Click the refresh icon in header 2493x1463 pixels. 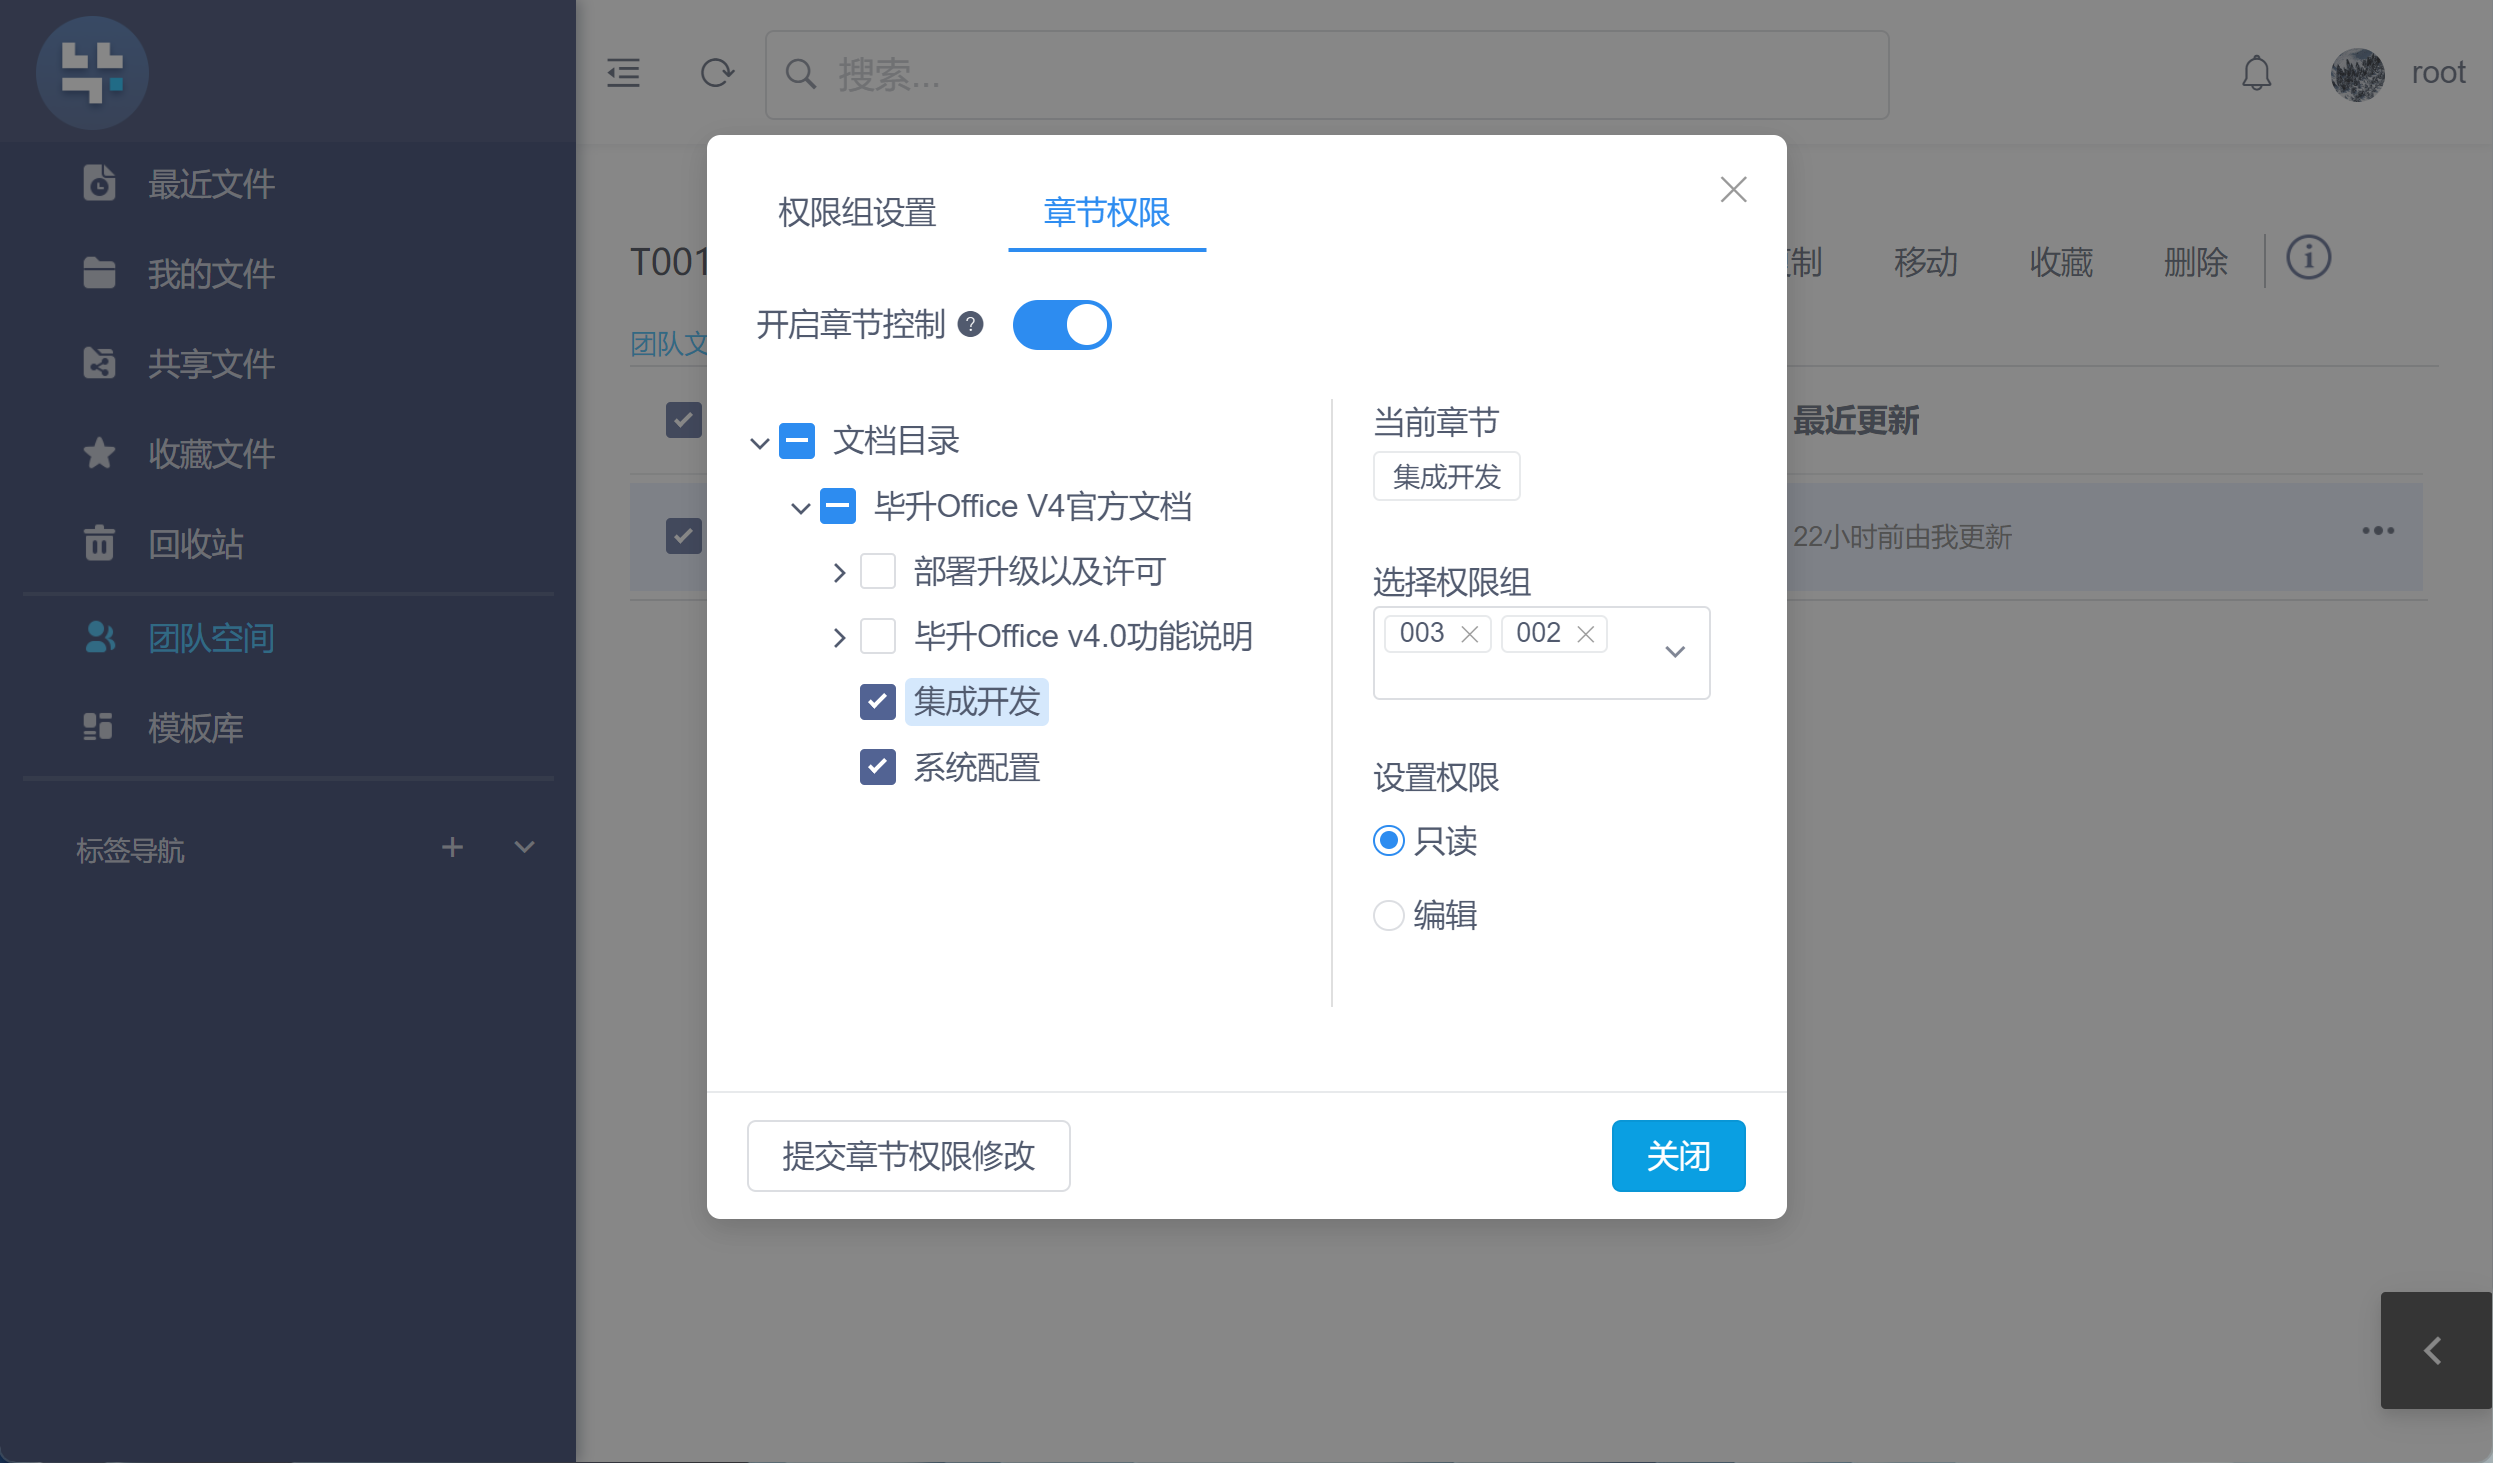pos(717,73)
